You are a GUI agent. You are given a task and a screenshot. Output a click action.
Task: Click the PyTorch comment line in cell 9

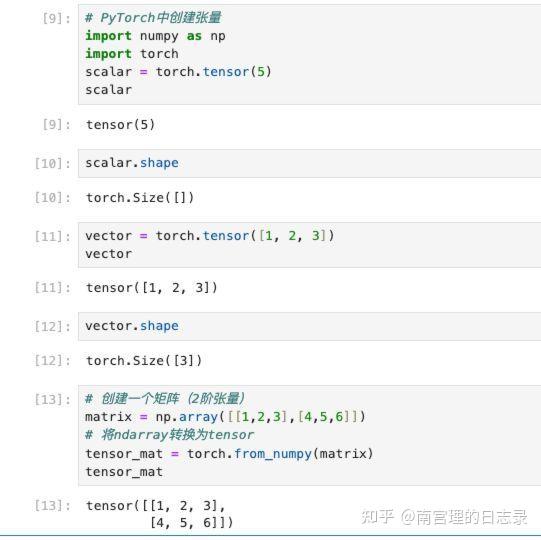pos(153,18)
